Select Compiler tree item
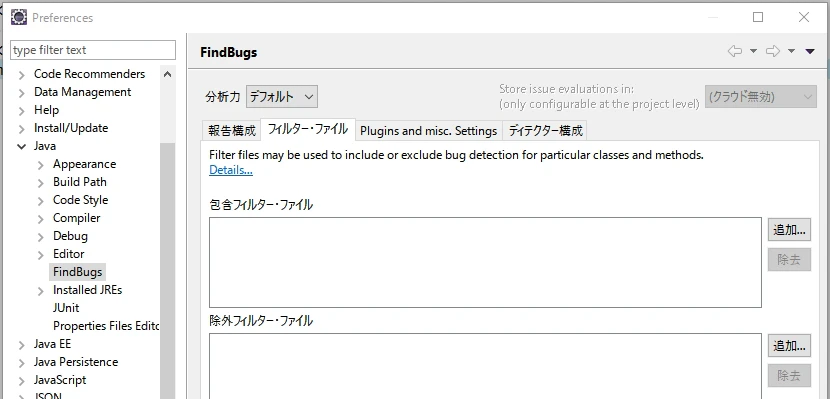This screenshot has height=399, width=830. (x=76, y=218)
